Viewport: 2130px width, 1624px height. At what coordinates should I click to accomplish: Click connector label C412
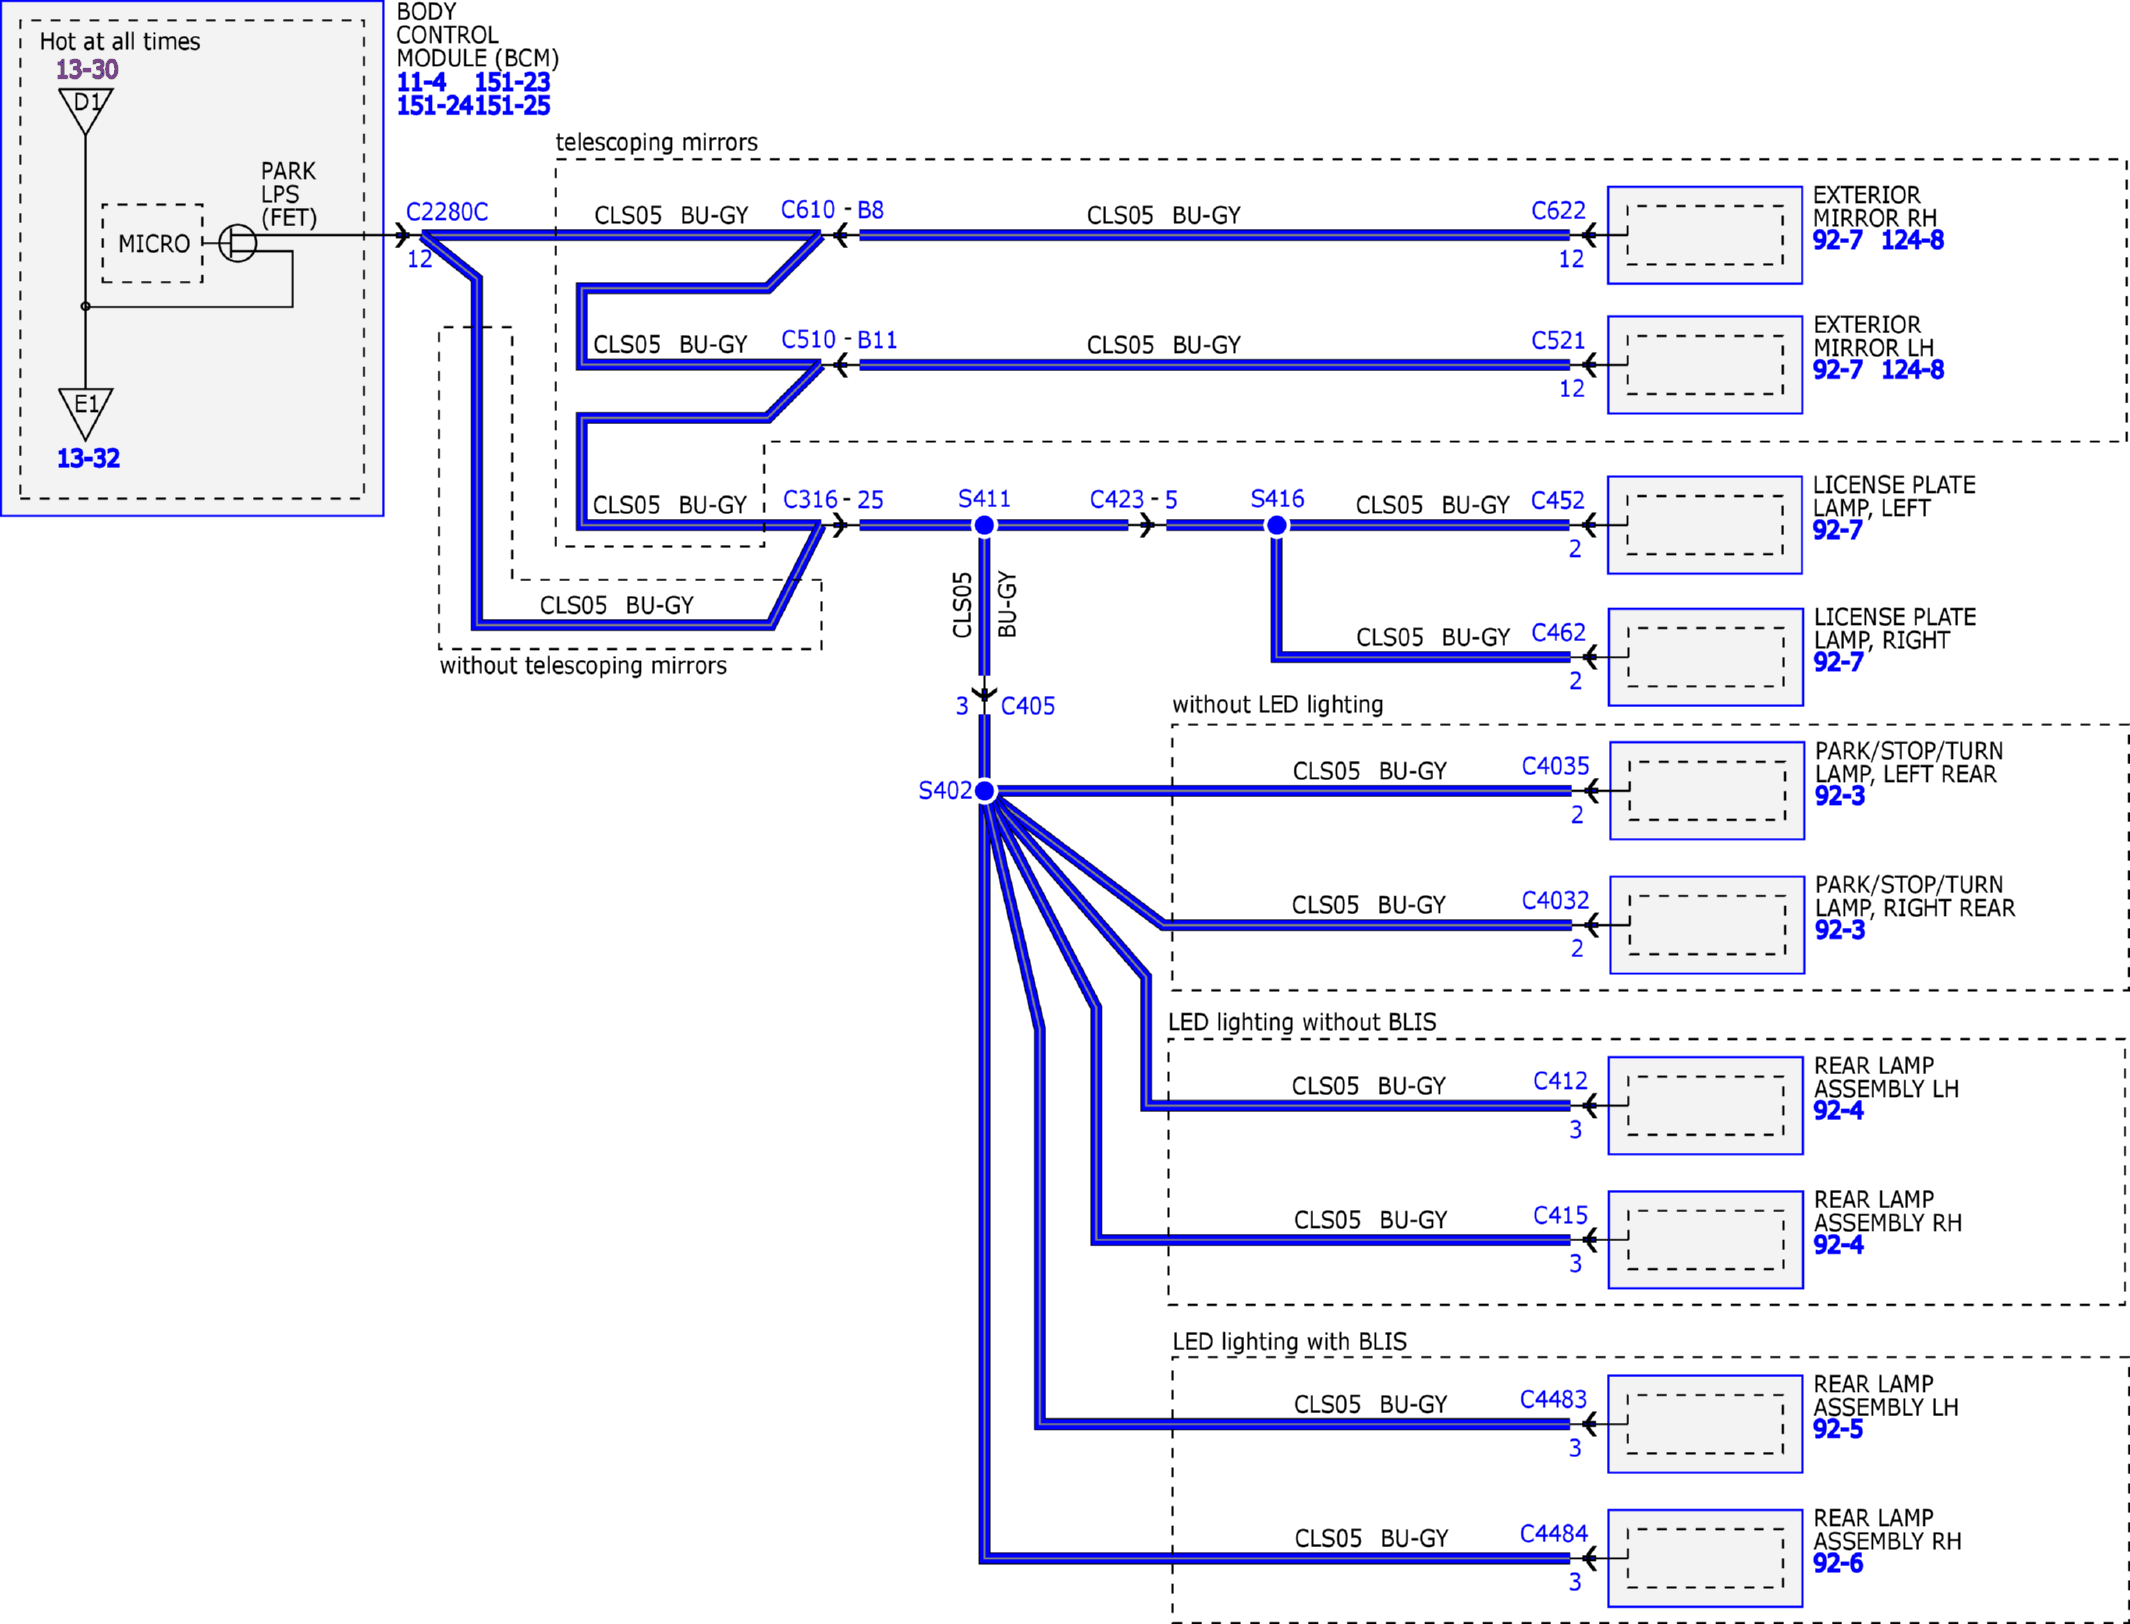click(1560, 1081)
